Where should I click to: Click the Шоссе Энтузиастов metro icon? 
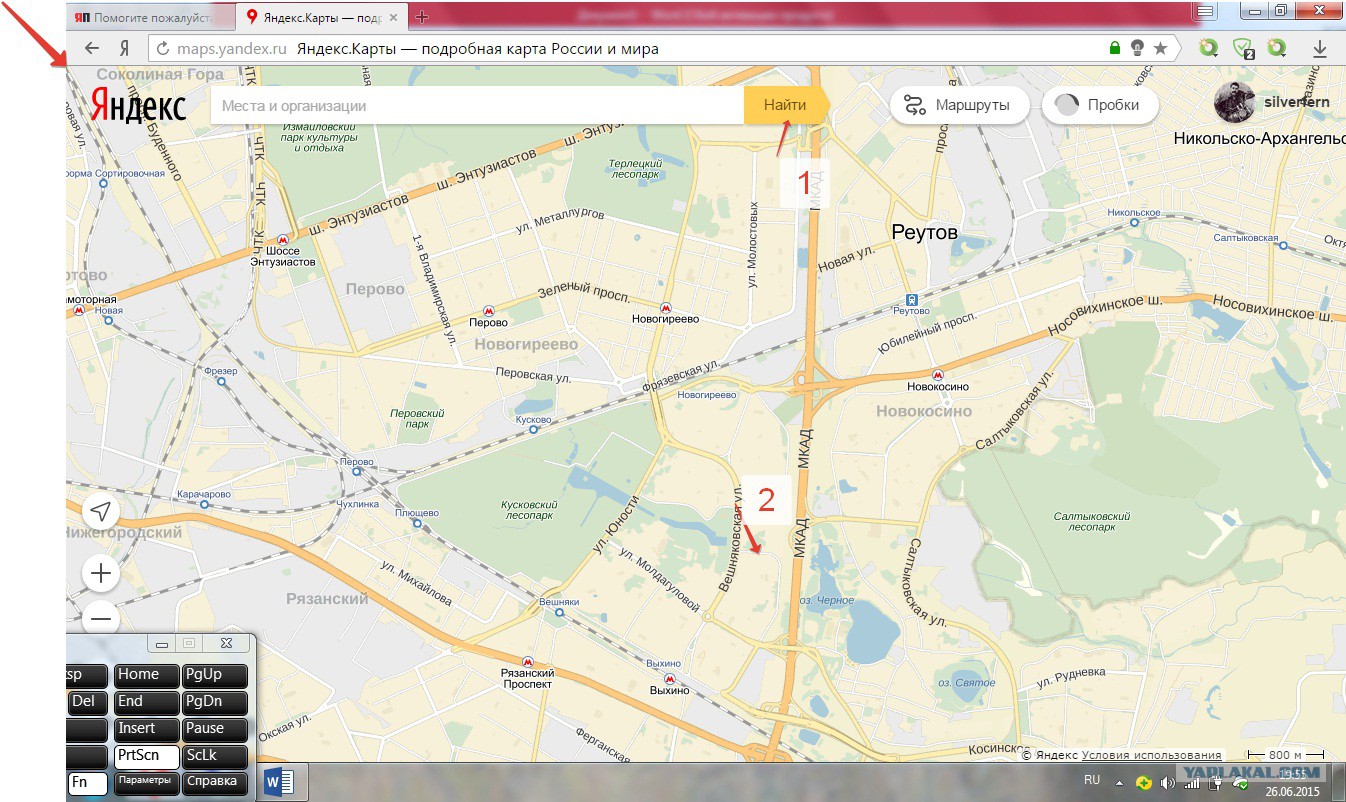pyautogui.click(x=283, y=240)
